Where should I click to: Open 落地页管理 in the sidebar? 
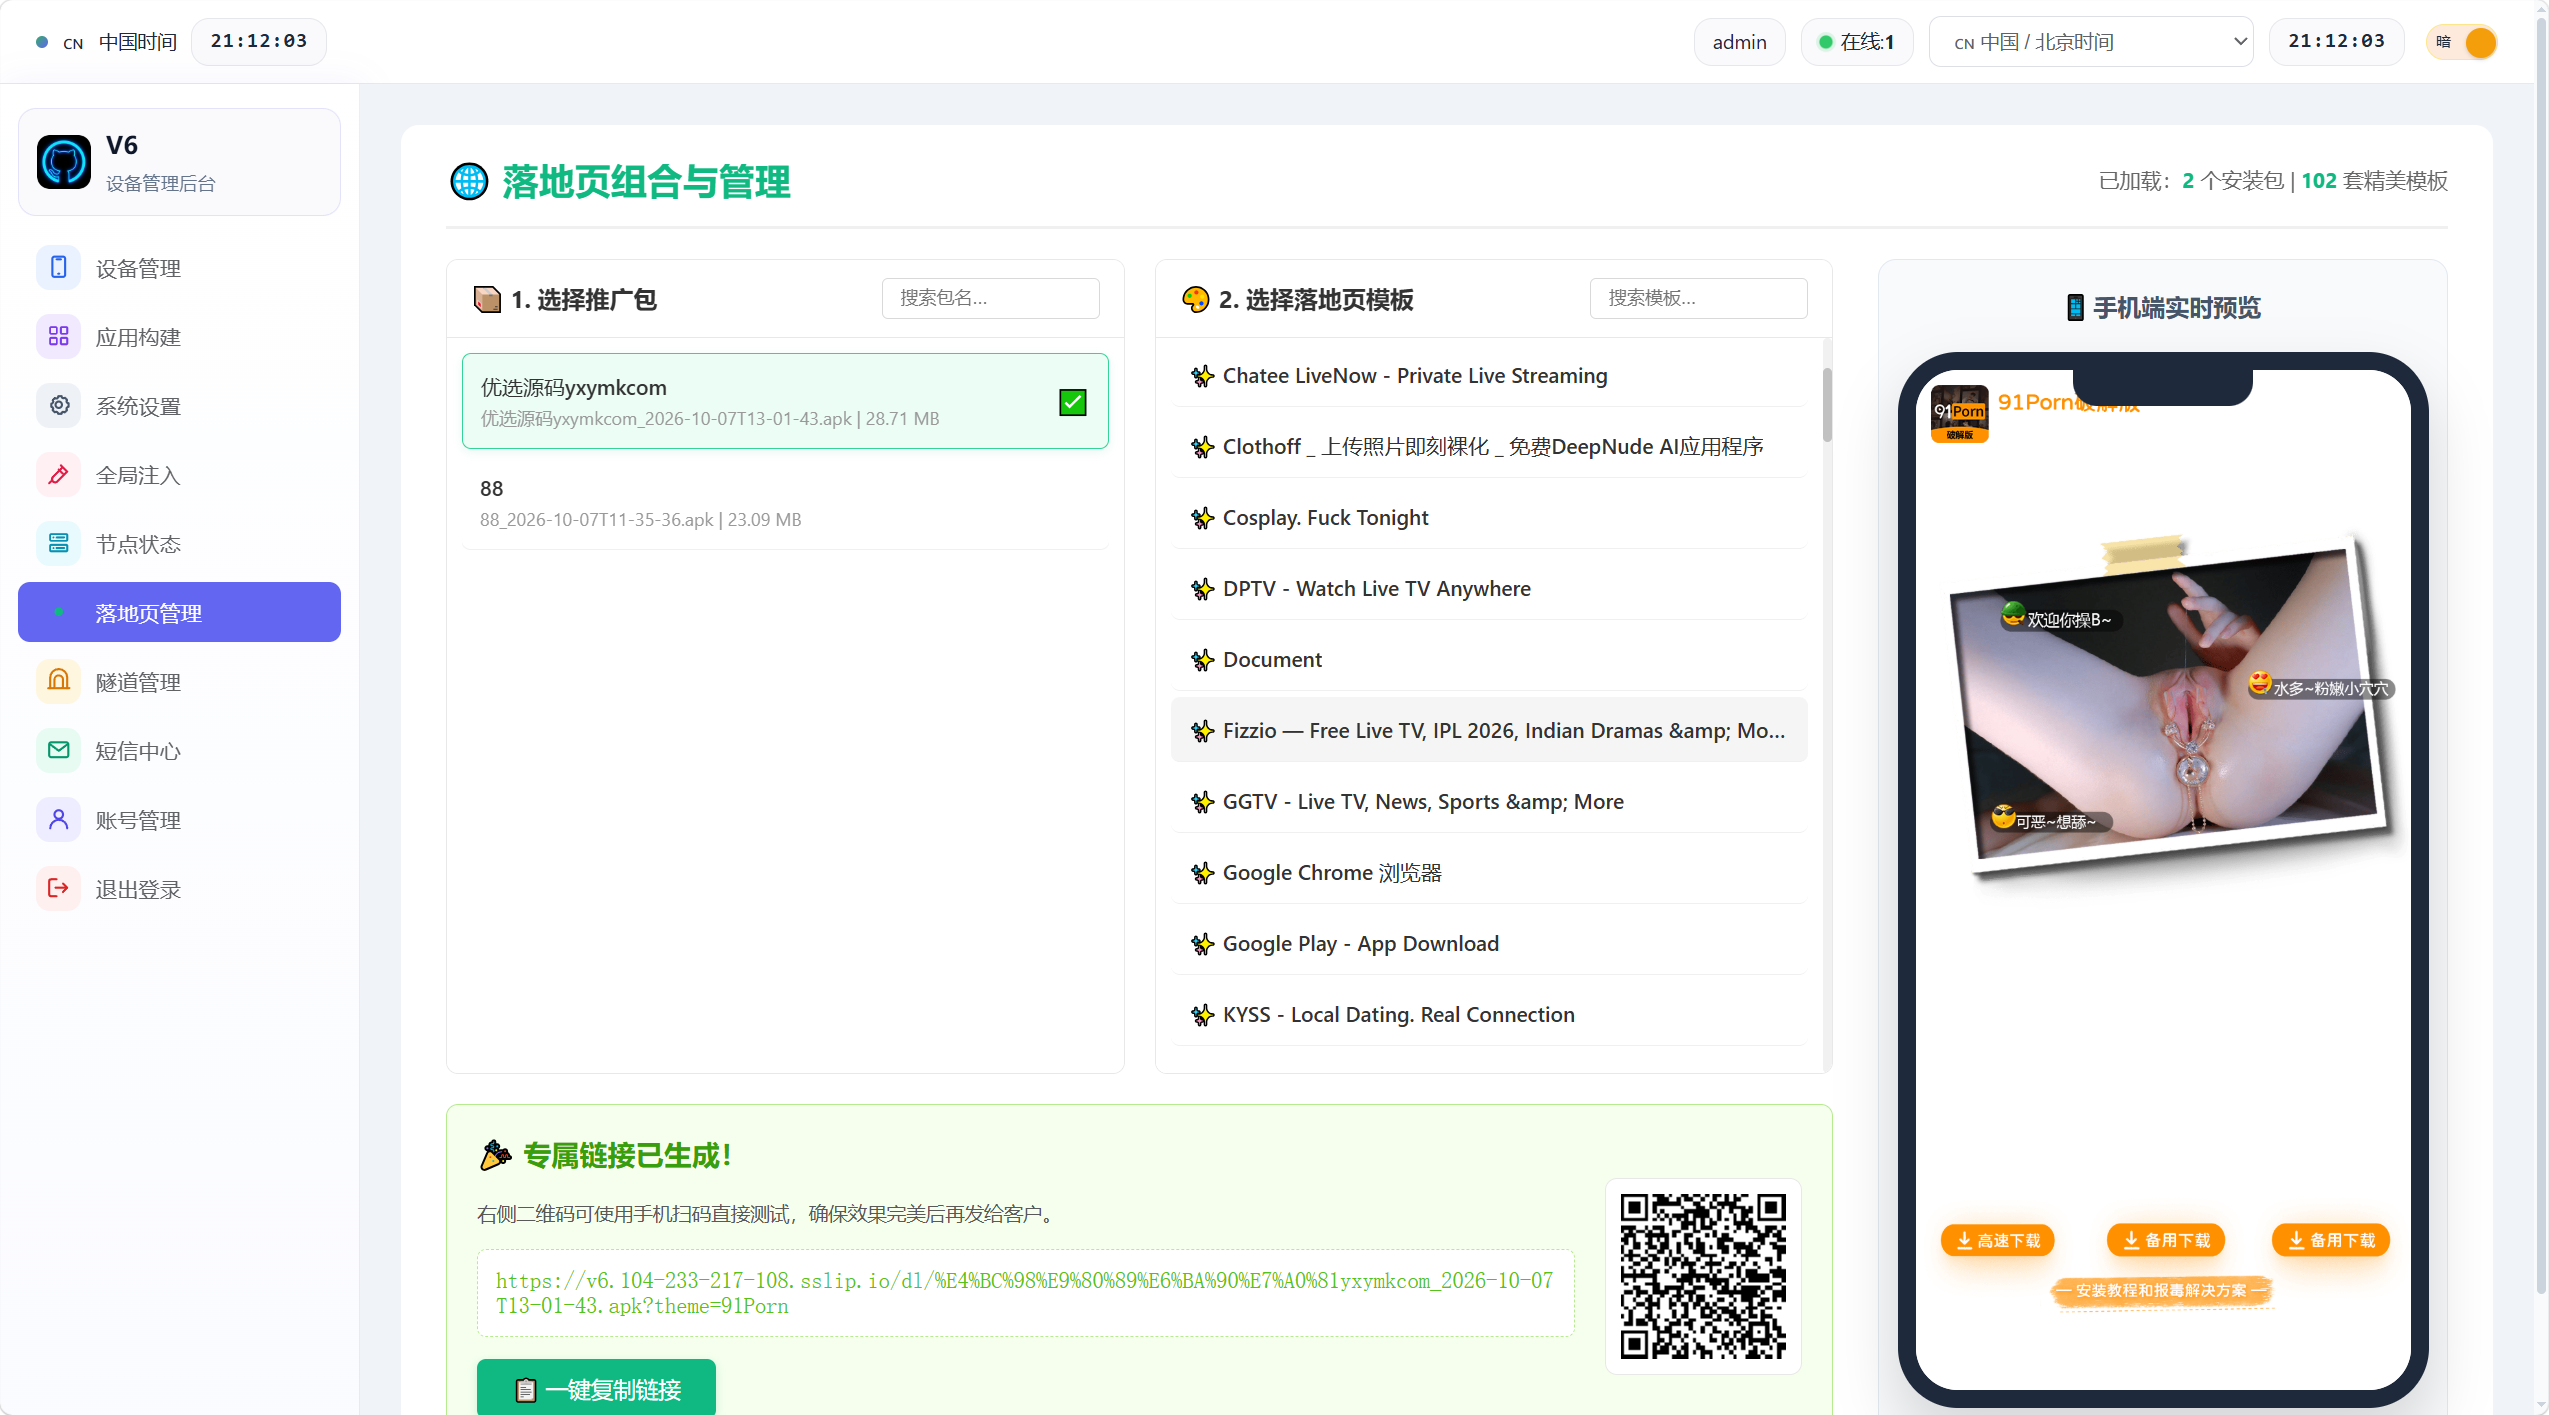[x=179, y=612]
